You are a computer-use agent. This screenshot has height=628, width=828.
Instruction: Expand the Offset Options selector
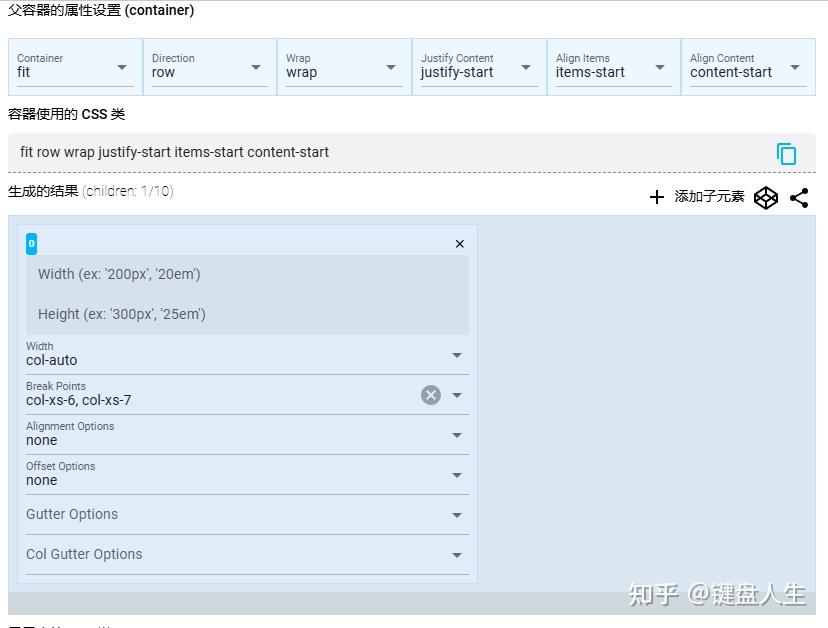(x=457, y=474)
